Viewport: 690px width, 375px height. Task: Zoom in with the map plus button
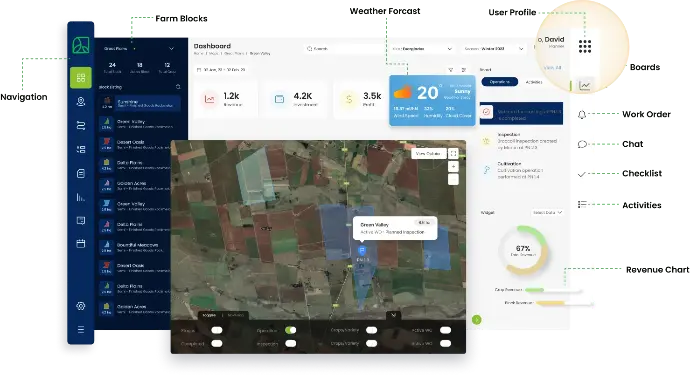pos(453,167)
